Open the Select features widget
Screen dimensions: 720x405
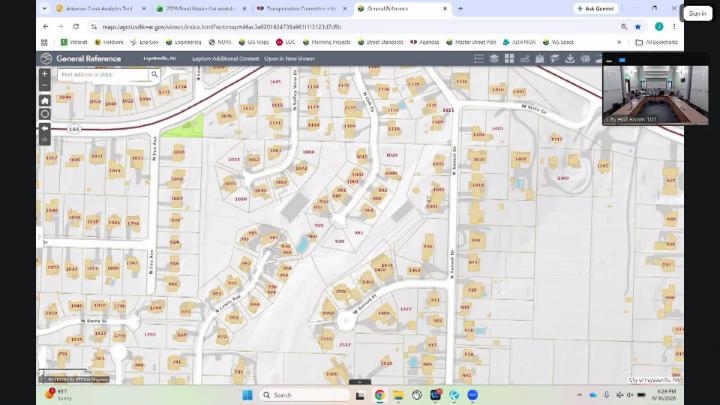[555, 58]
